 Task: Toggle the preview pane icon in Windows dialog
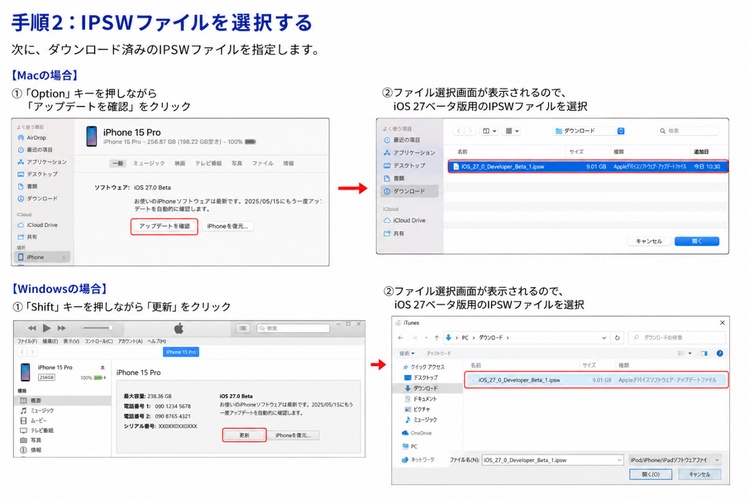[704, 353]
